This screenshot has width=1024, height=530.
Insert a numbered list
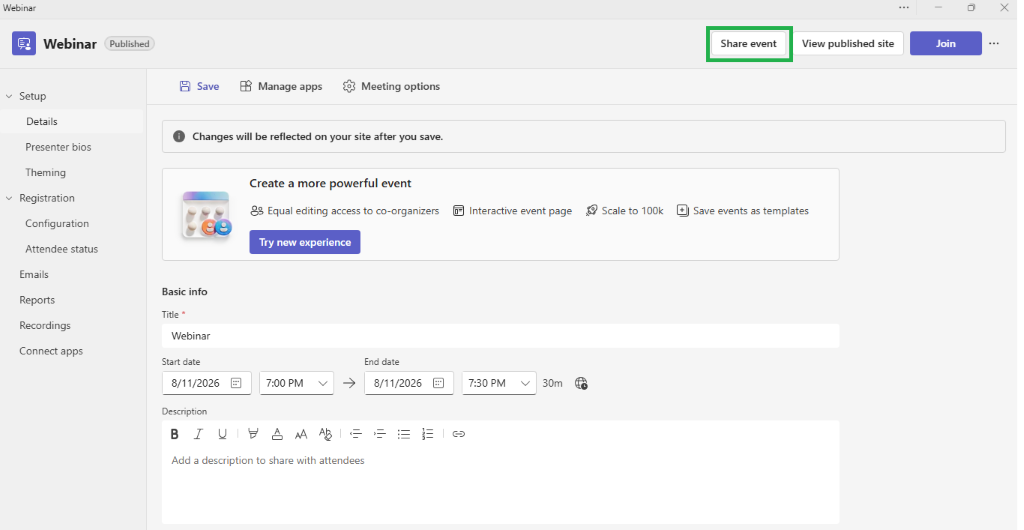click(428, 434)
